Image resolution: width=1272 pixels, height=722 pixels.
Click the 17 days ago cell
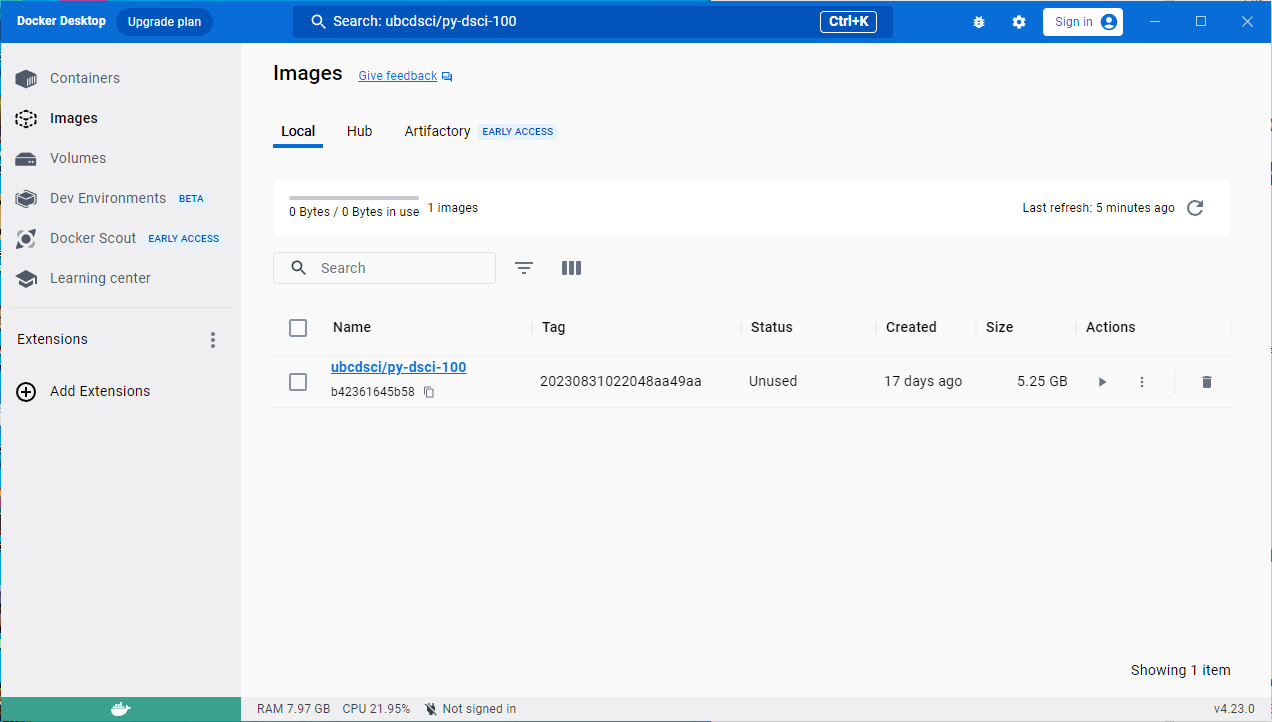point(923,381)
